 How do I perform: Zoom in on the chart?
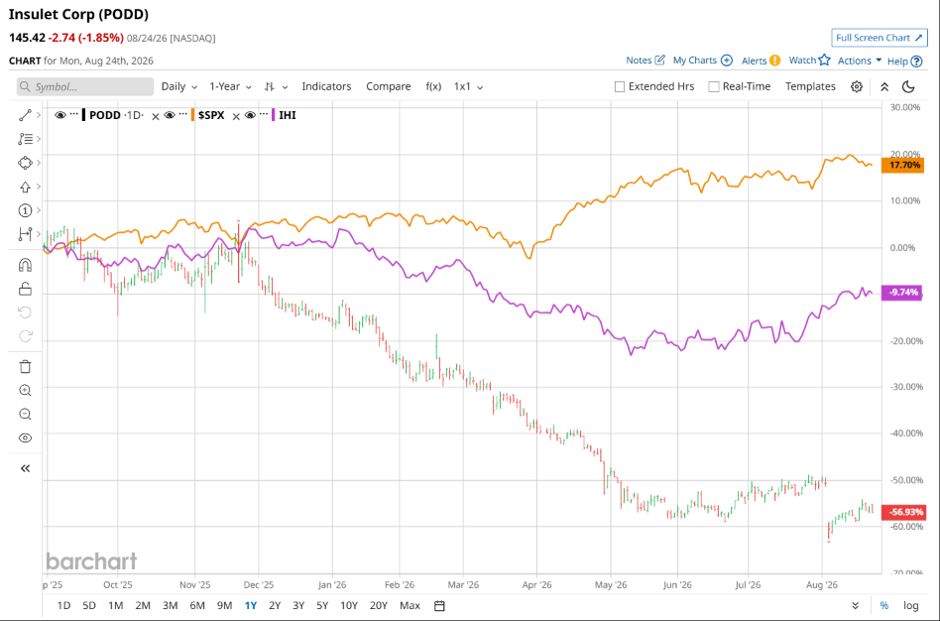click(25, 391)
